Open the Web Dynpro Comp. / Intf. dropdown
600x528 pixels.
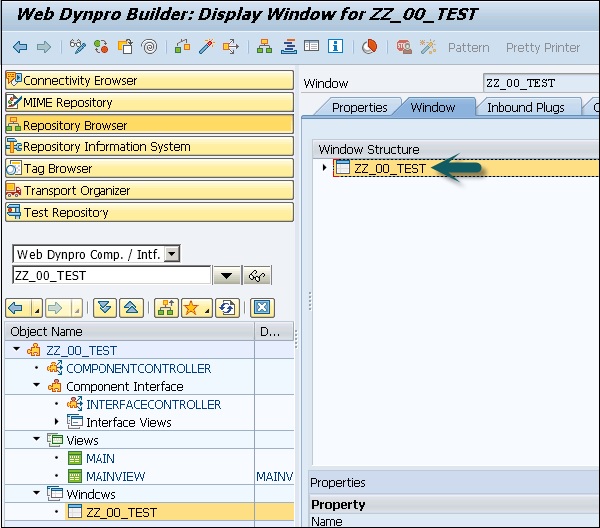172,254
